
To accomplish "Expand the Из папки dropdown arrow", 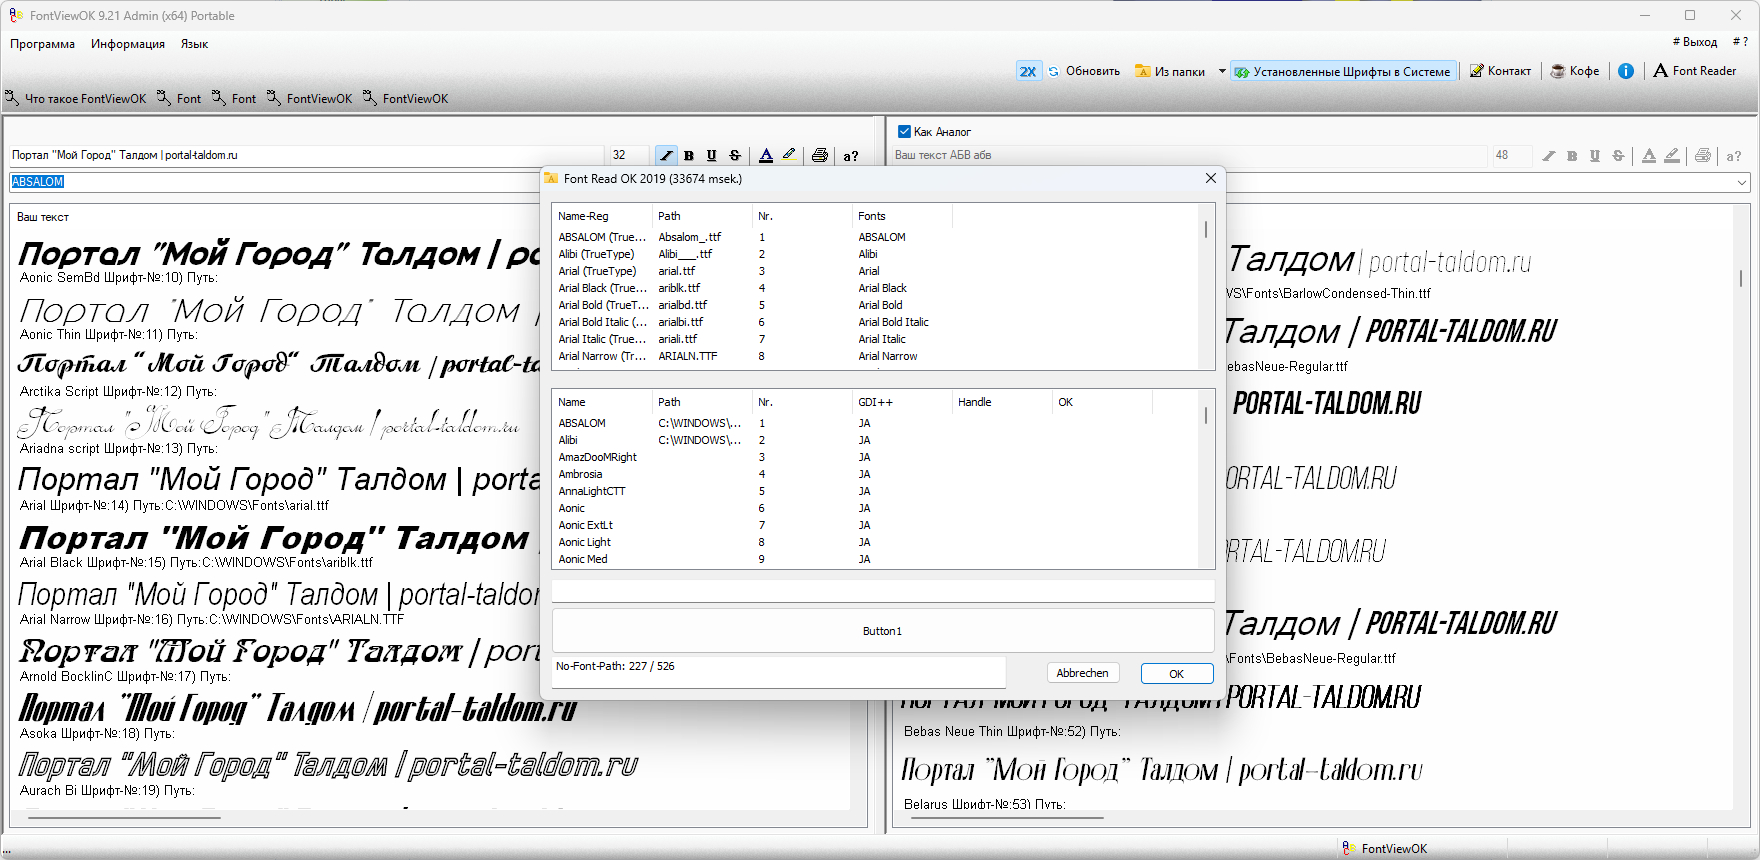I will (x=1222, y=71).
